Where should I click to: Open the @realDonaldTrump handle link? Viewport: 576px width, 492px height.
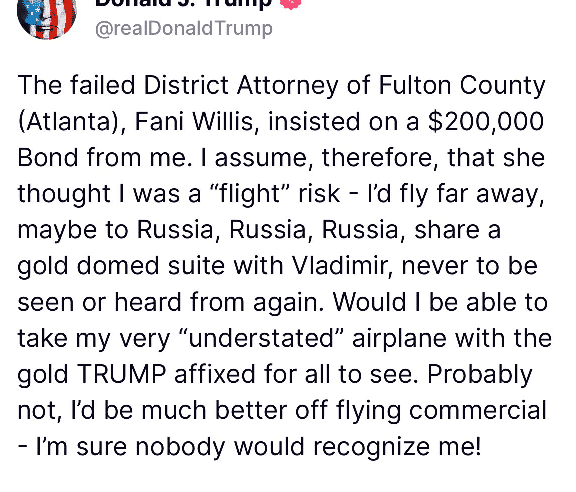tap(184, 29)
